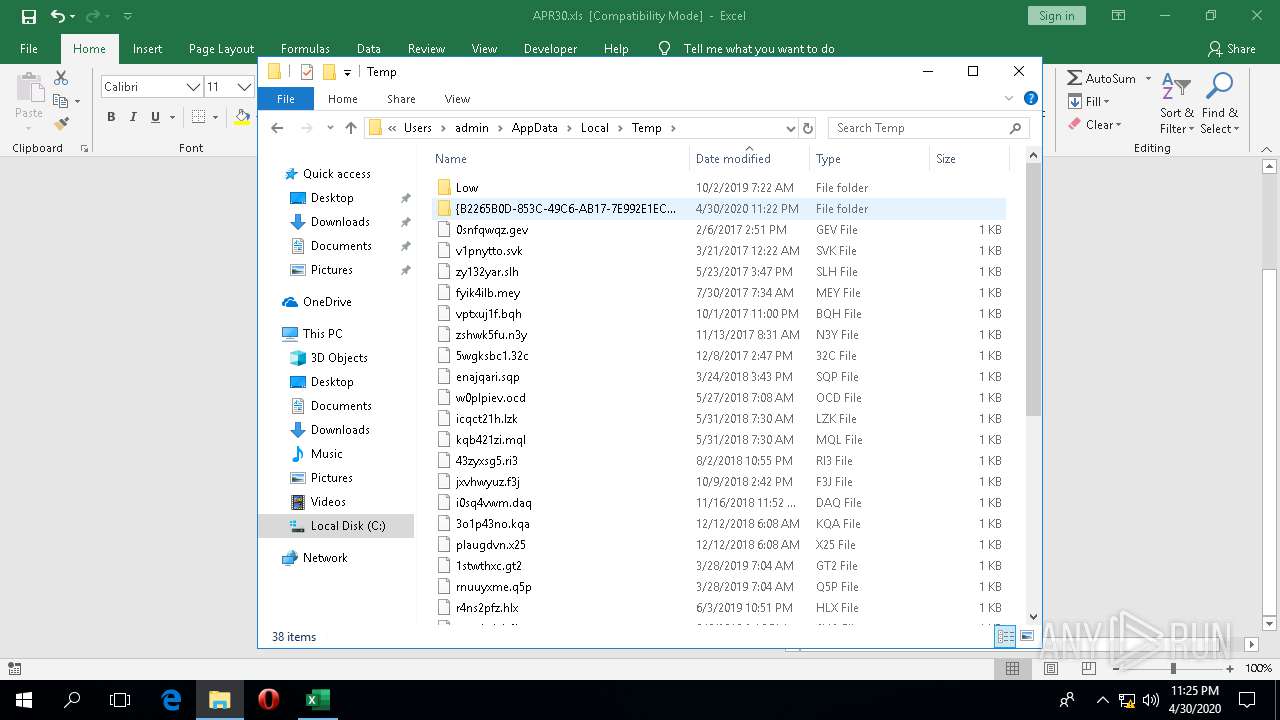Apply Underline formatting in Excel
The image size is (1280, 720).
[155, 117]
